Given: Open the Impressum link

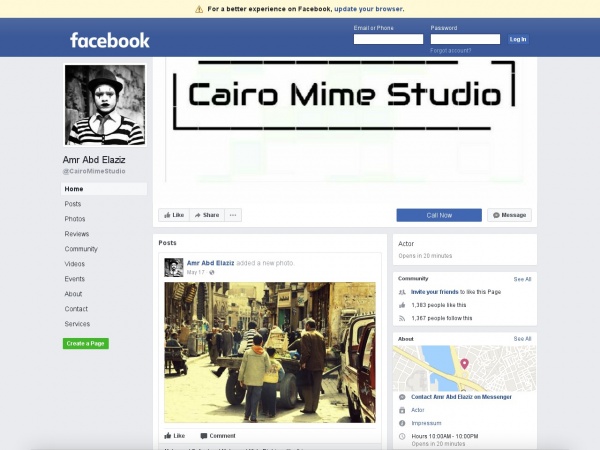Looking at the screenshot, I should (426, 423).
